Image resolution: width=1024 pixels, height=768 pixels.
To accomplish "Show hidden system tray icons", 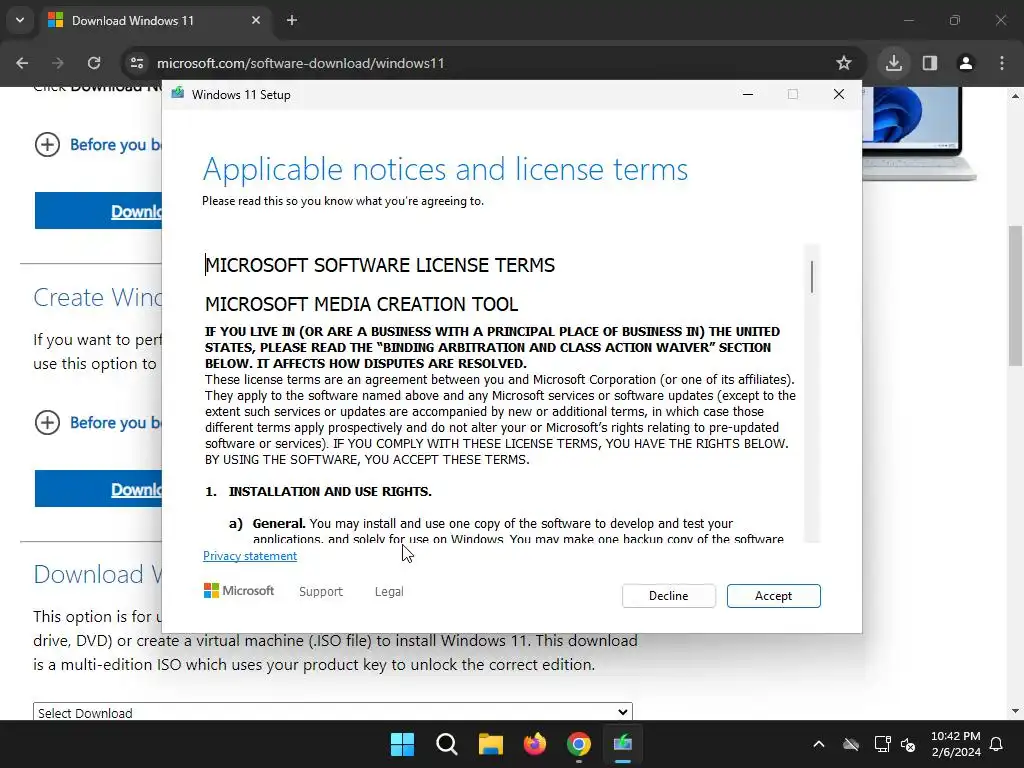I will pos(818,744).
